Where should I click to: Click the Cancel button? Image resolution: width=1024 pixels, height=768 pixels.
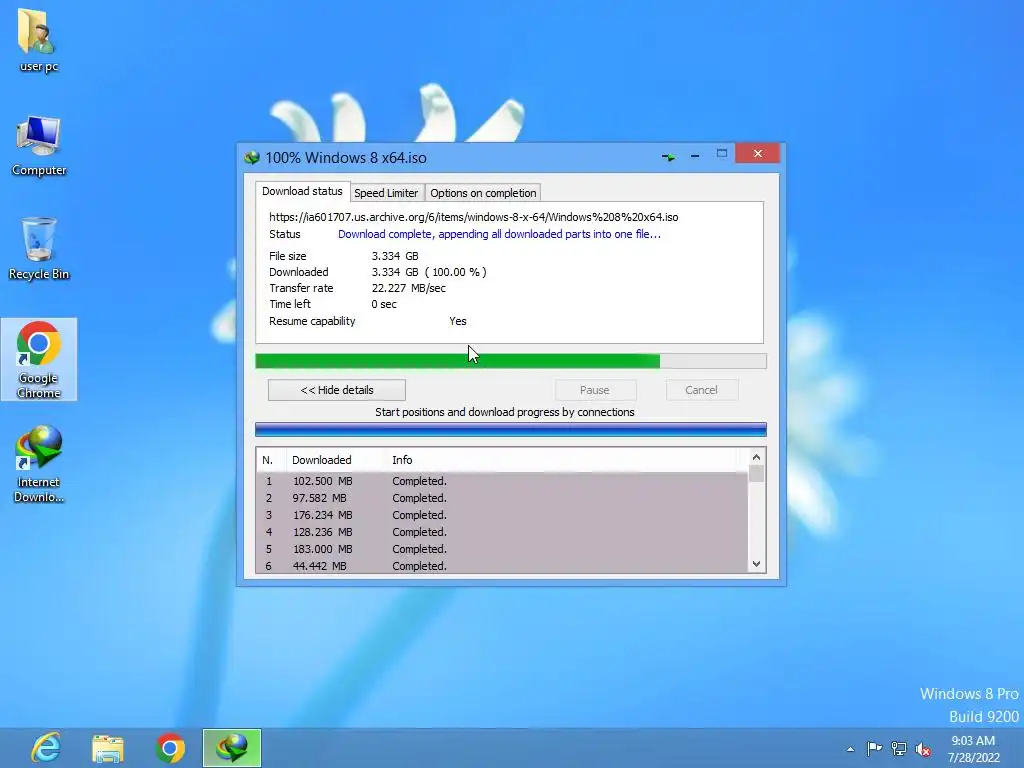coord(701,390)
